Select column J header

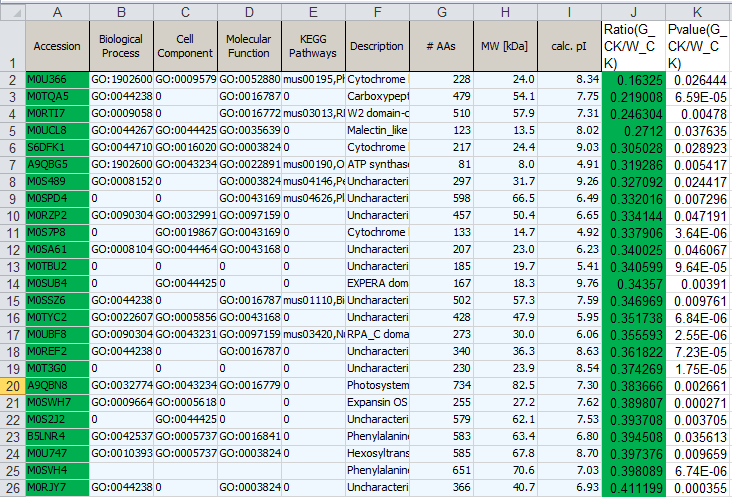point(633,13)
